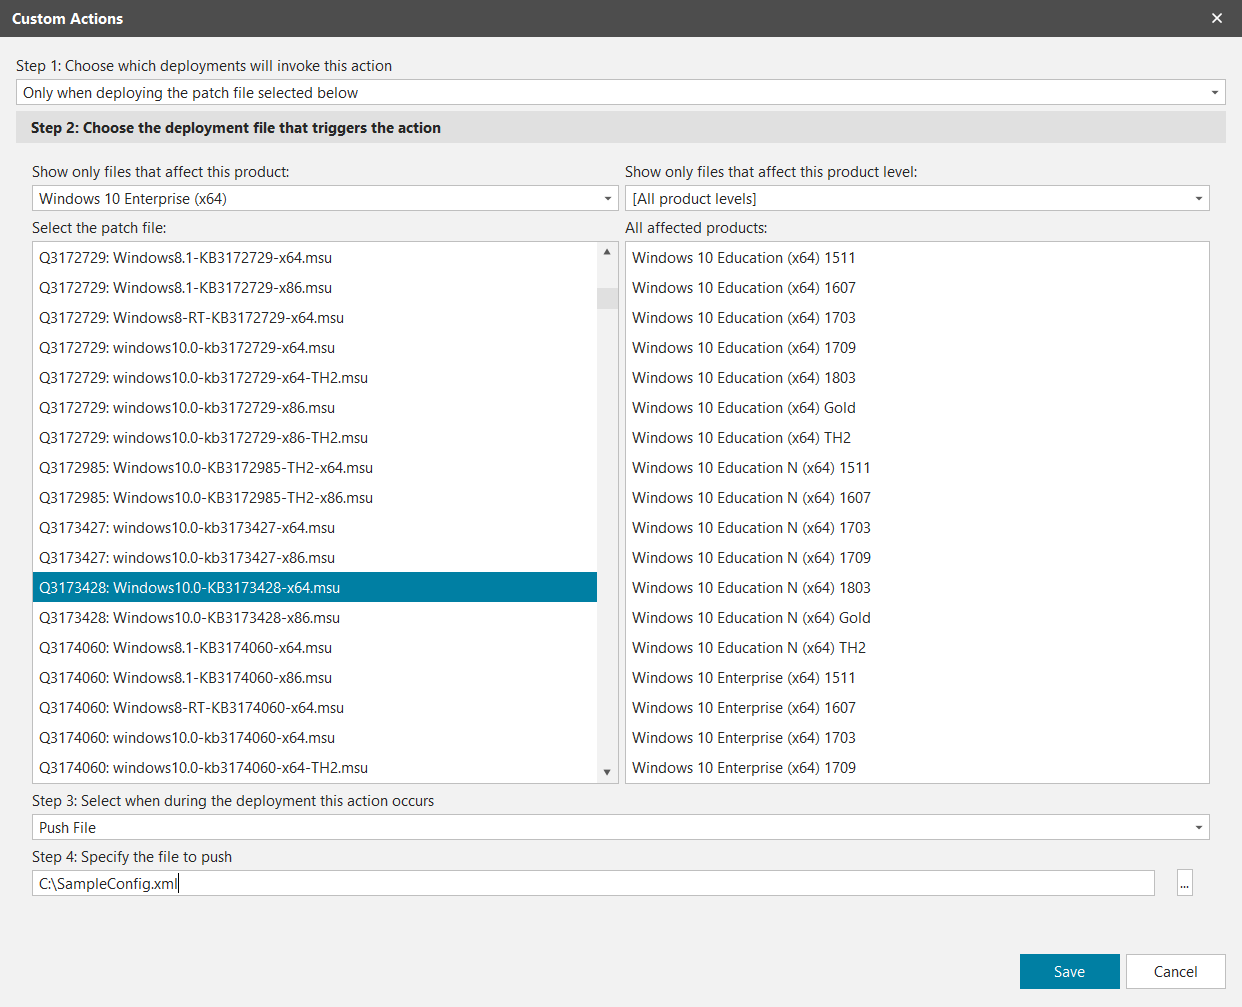Screen dimensions: 1242x1007
Task: Click Windows 10 Education (x64) Gold entry
Action: 917,408
